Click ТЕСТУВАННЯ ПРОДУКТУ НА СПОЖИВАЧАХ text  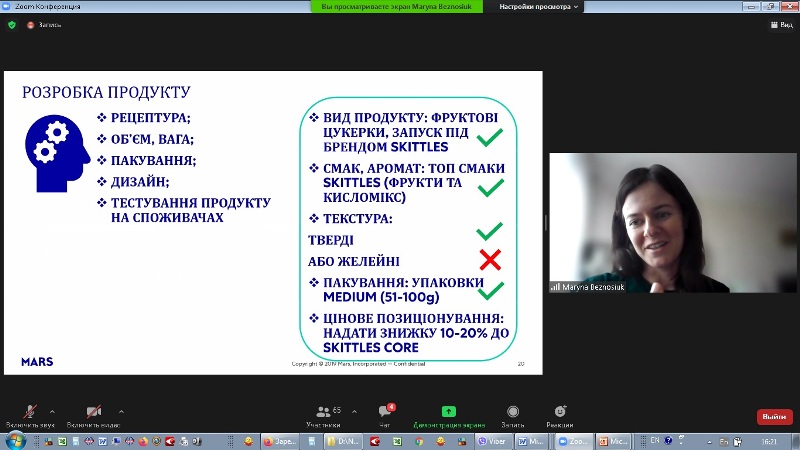tap(191, 210)
